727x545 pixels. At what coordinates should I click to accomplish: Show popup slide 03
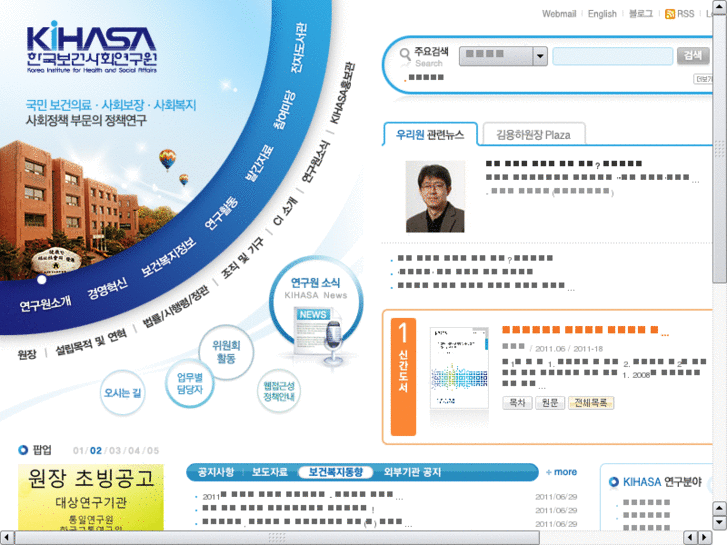pyautogui.click(x=115, y=450)
